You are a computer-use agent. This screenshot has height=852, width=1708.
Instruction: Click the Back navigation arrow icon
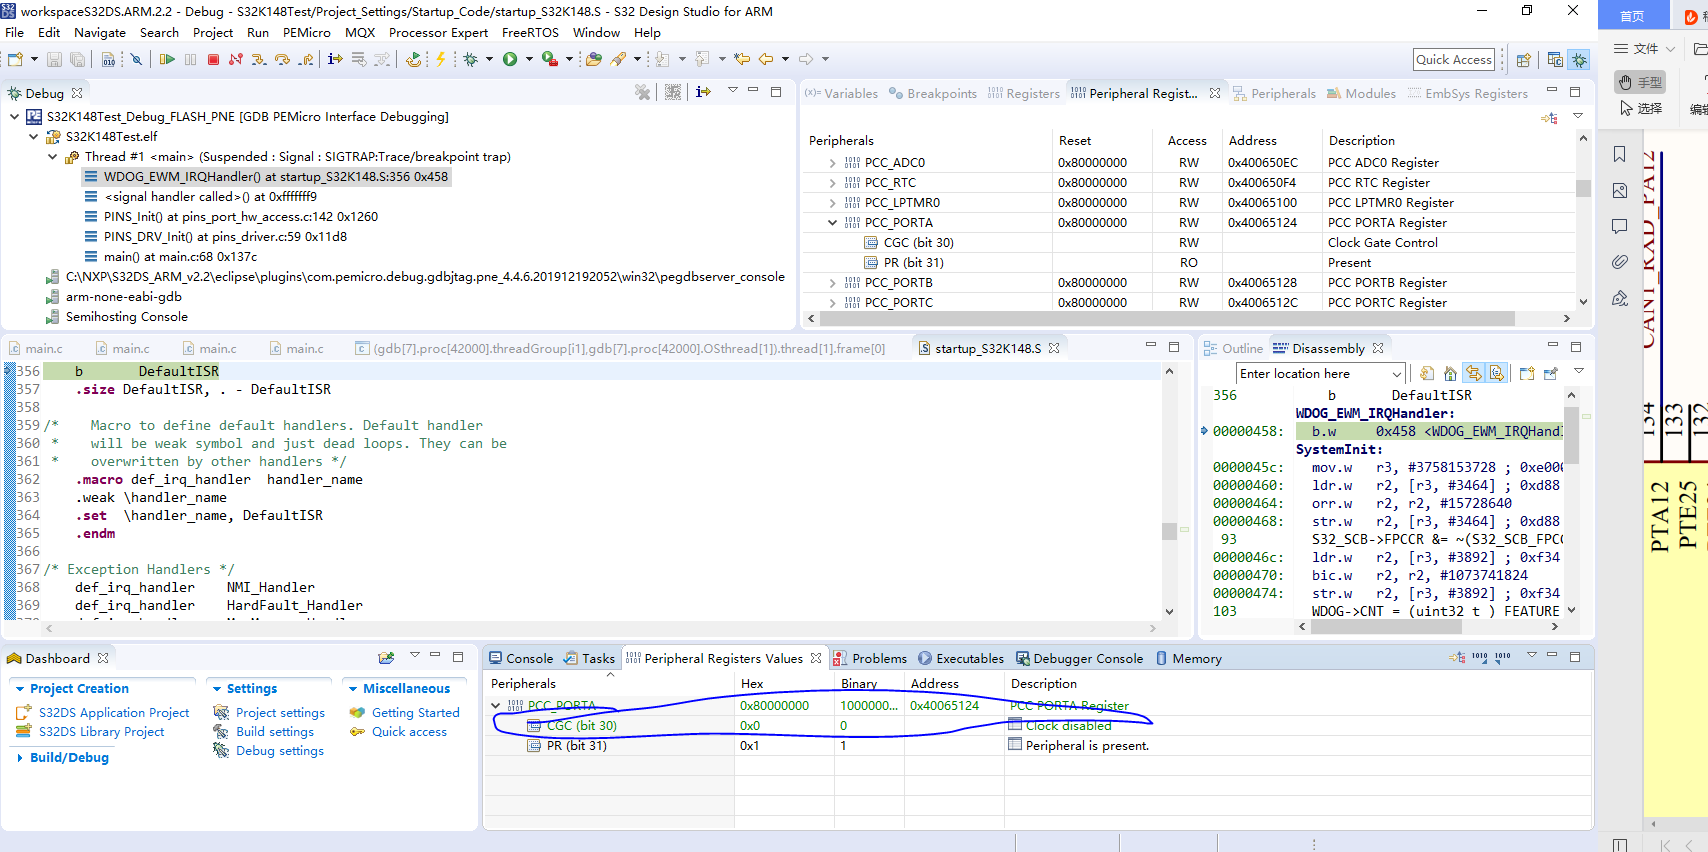766,60
